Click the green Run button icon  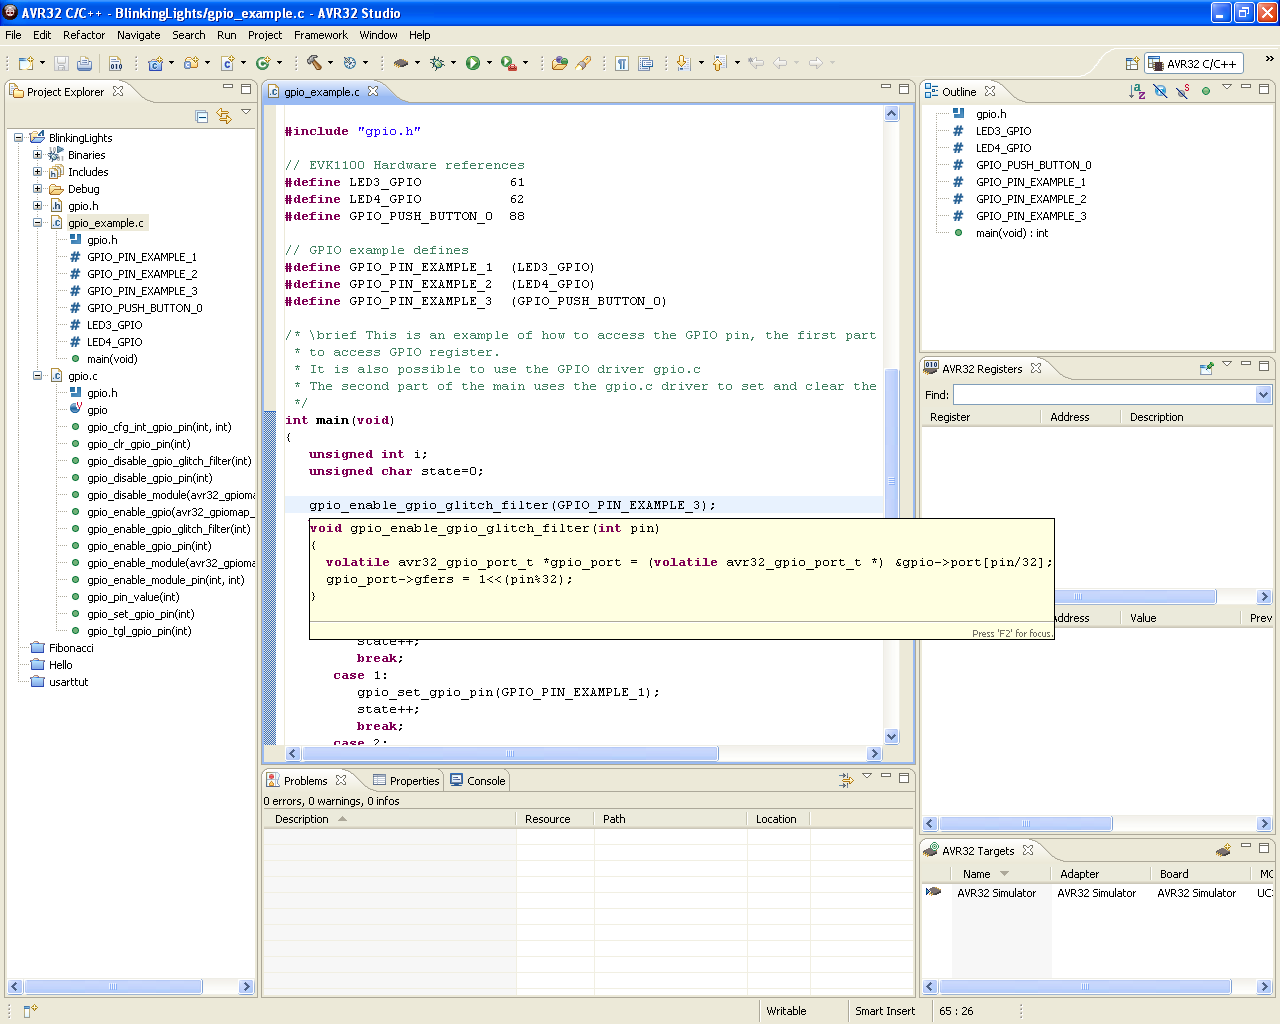pyautogui.click(x=473, y=63)
